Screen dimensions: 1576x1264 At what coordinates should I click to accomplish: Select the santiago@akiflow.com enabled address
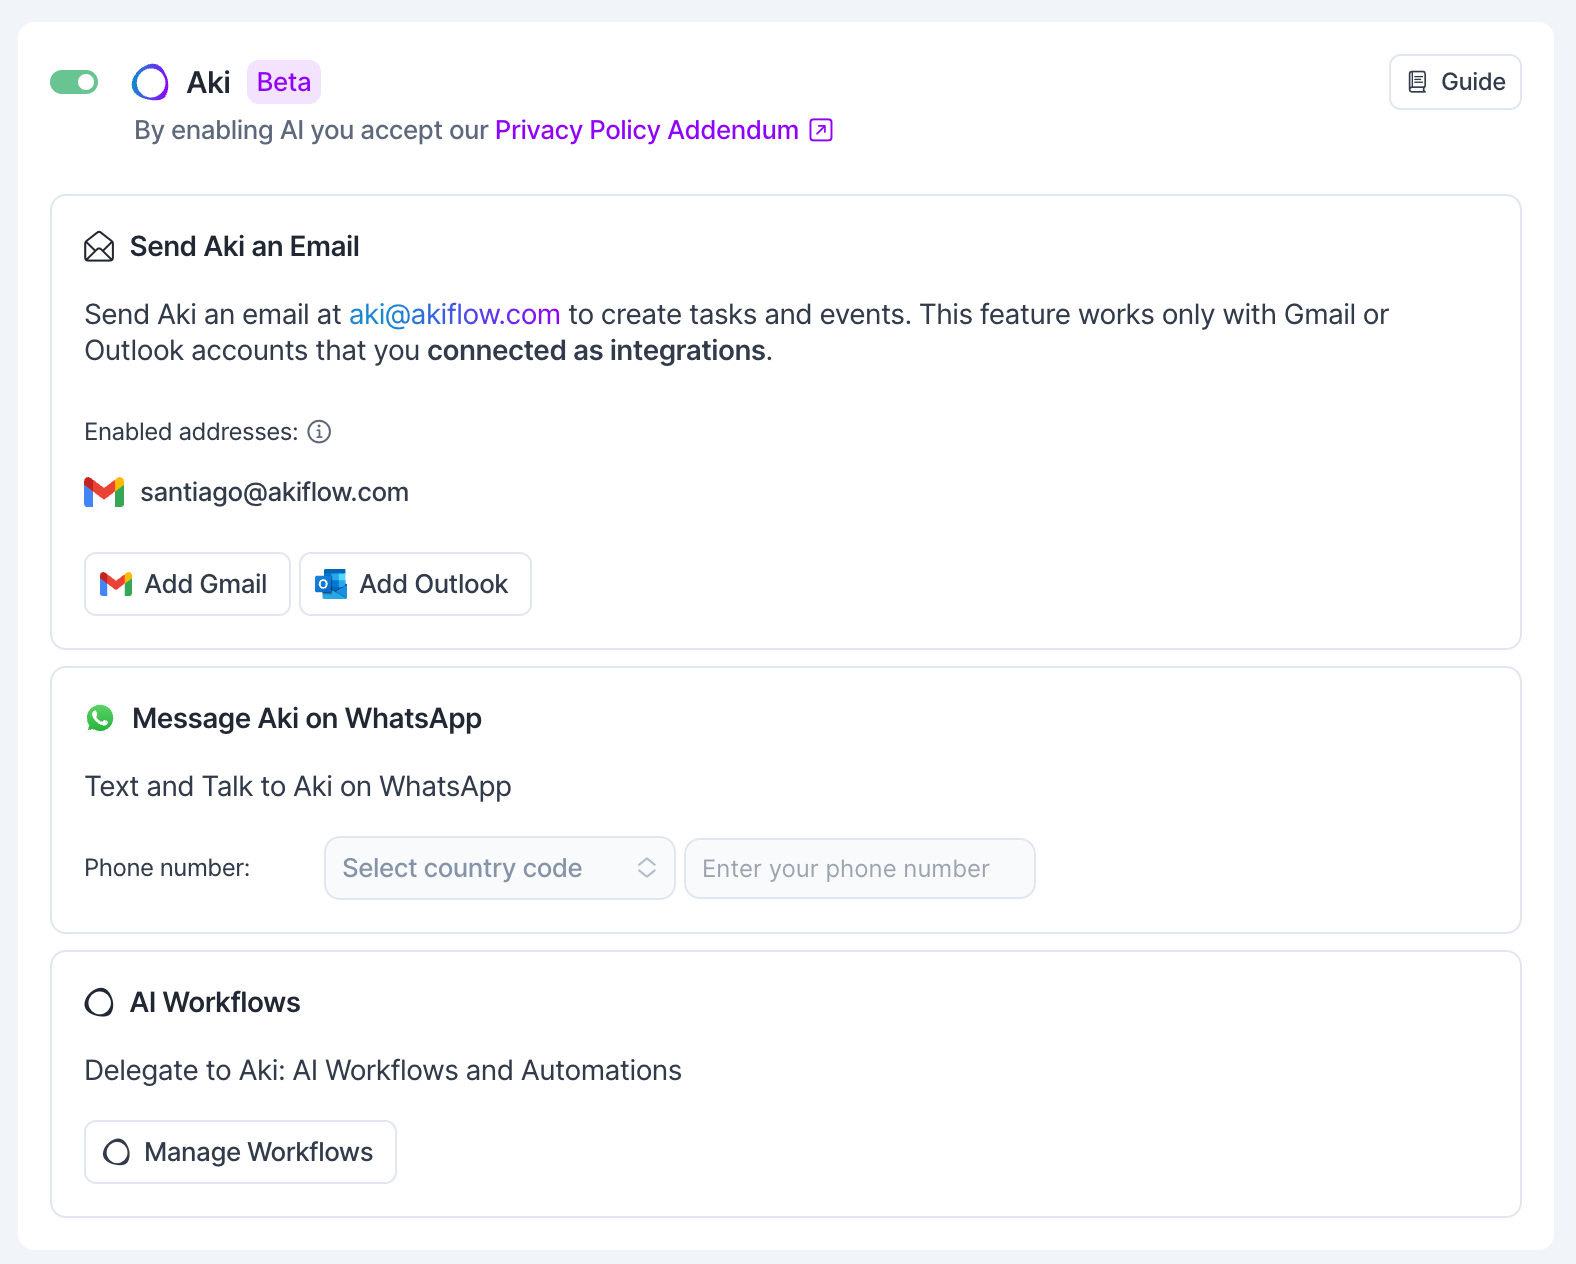click(x=274, y=492)
